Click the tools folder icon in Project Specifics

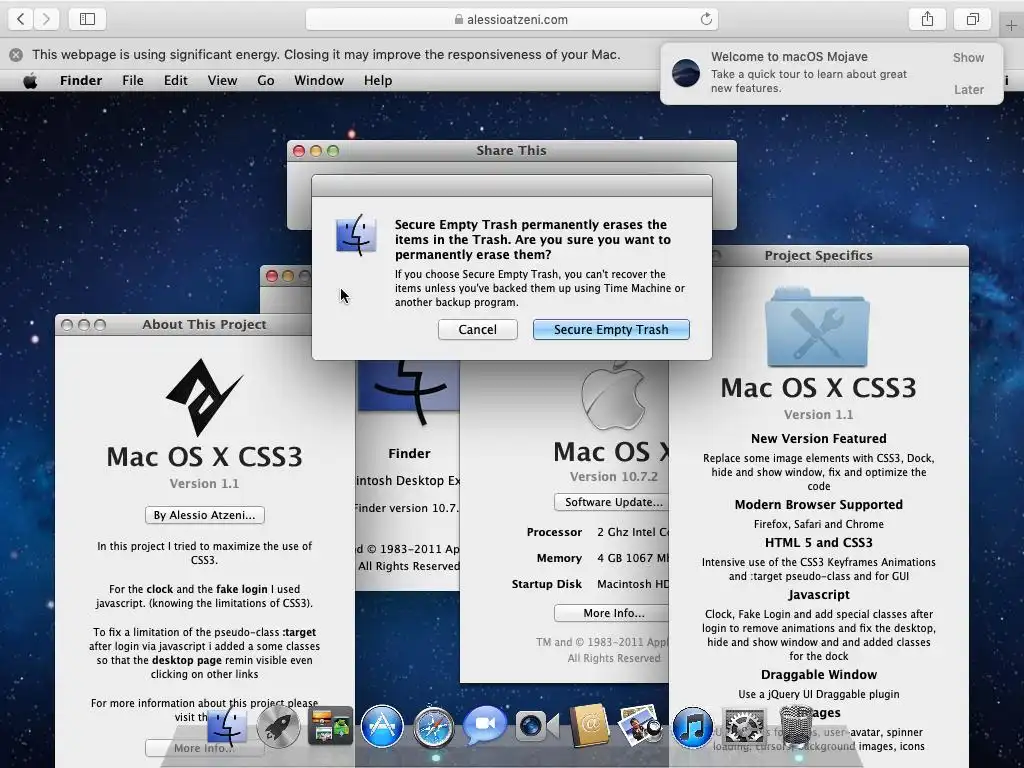[818, 328]
